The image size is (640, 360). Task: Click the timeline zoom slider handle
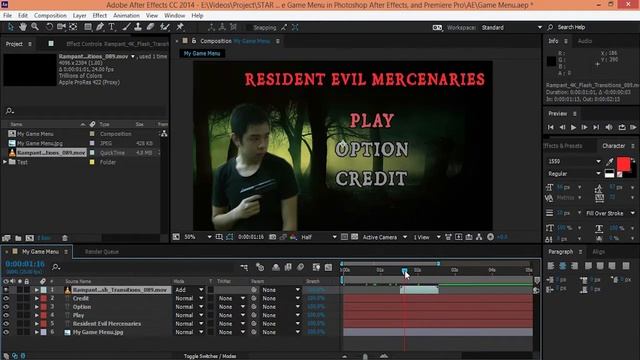pos(365,356)
